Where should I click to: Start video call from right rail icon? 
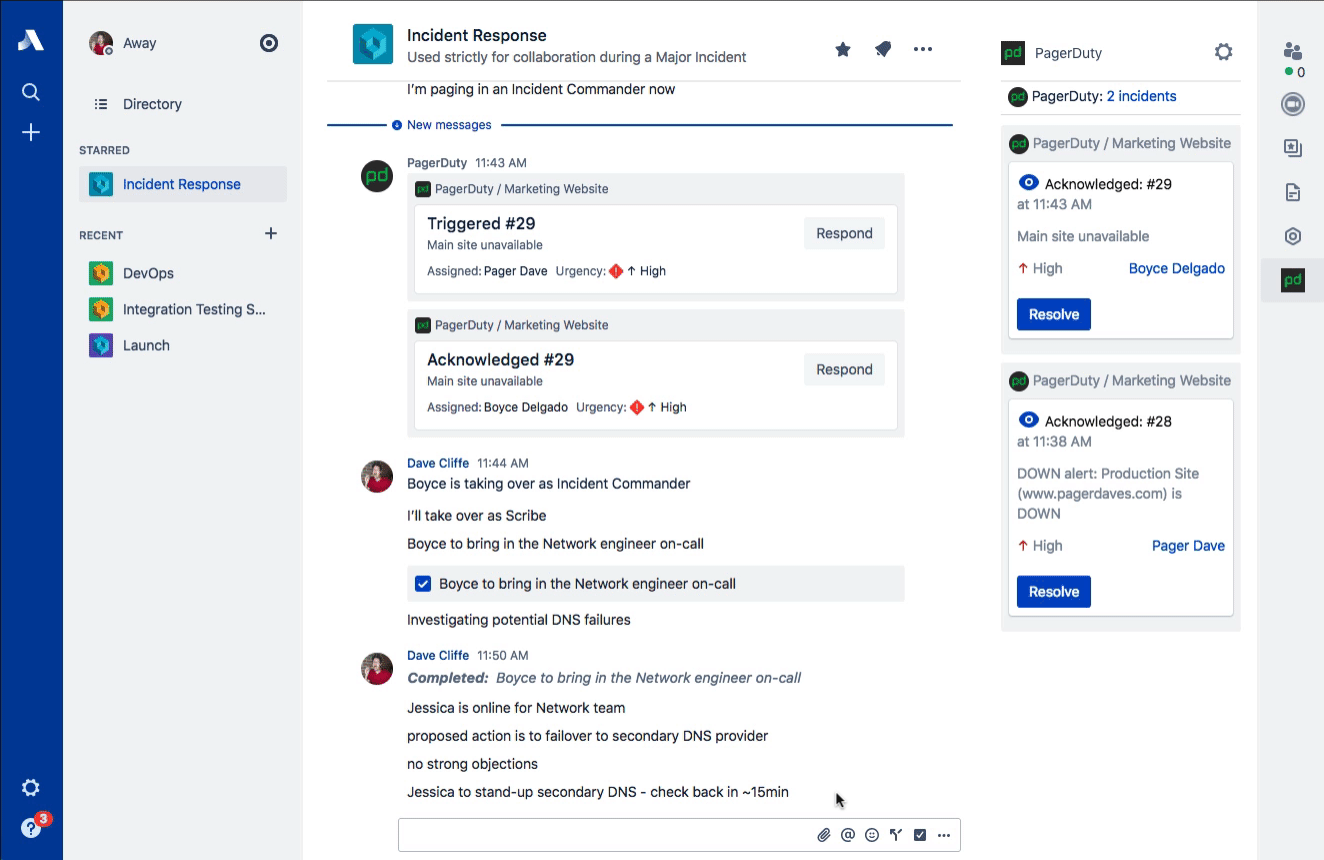1293,104
